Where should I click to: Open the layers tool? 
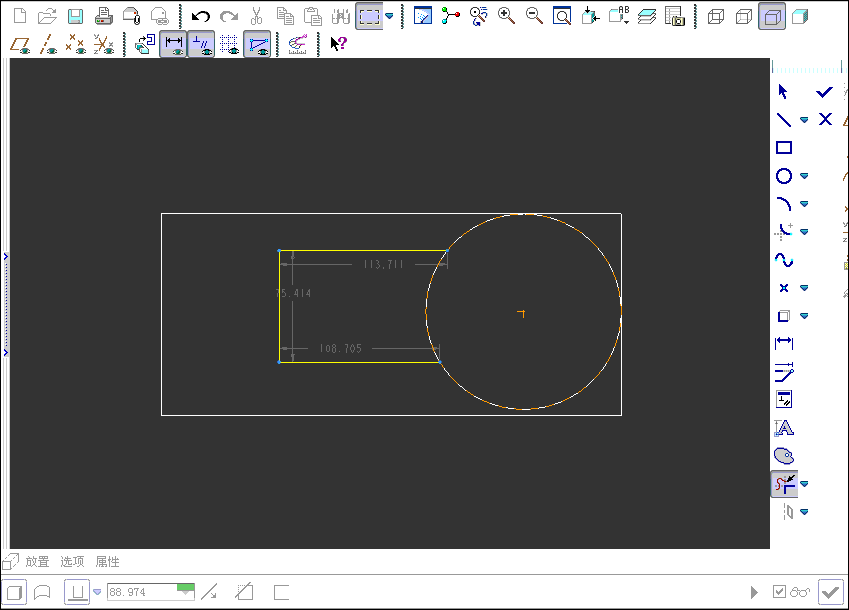646,16
